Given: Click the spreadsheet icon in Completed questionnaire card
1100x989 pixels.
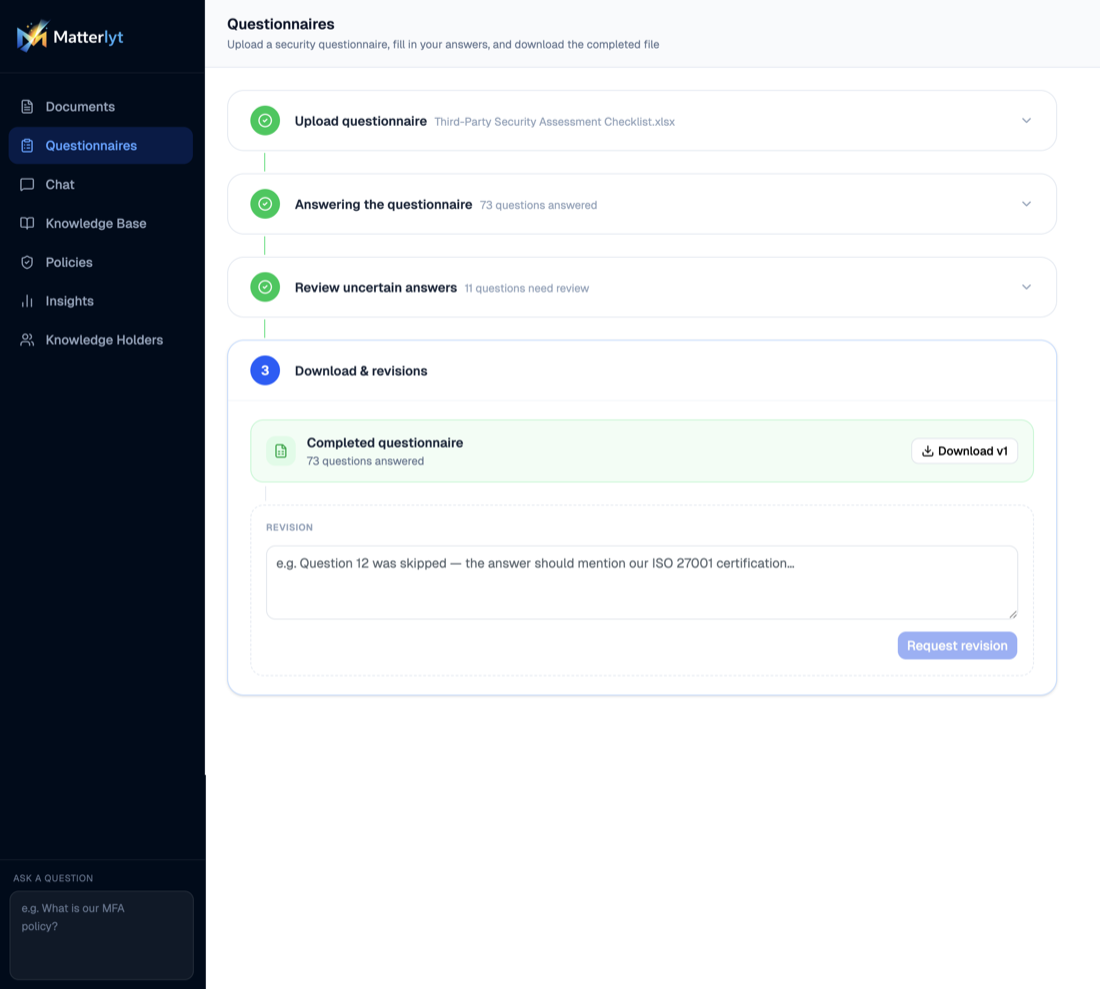Looking at the screenshot, I should click(x=281, y=451).
